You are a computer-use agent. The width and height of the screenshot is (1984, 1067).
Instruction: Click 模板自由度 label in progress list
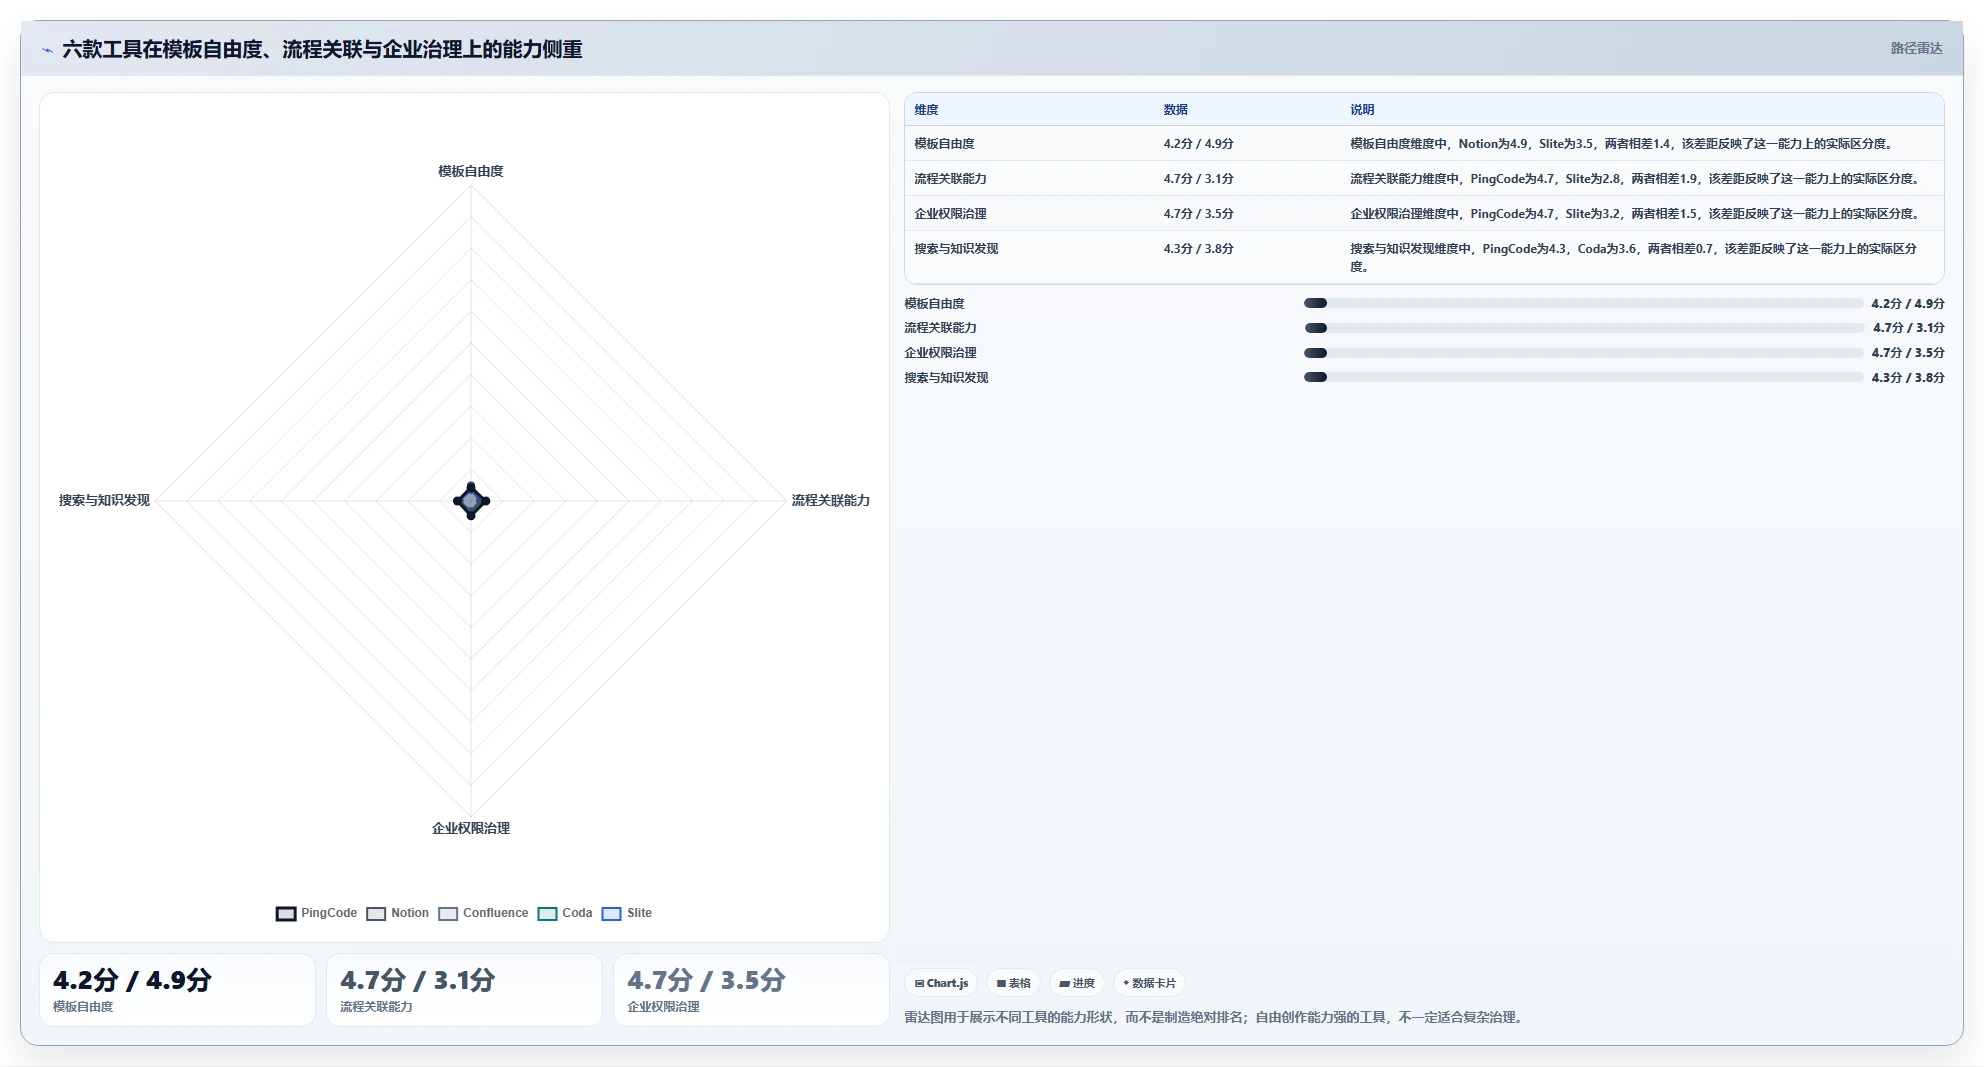tap(934, 304)
